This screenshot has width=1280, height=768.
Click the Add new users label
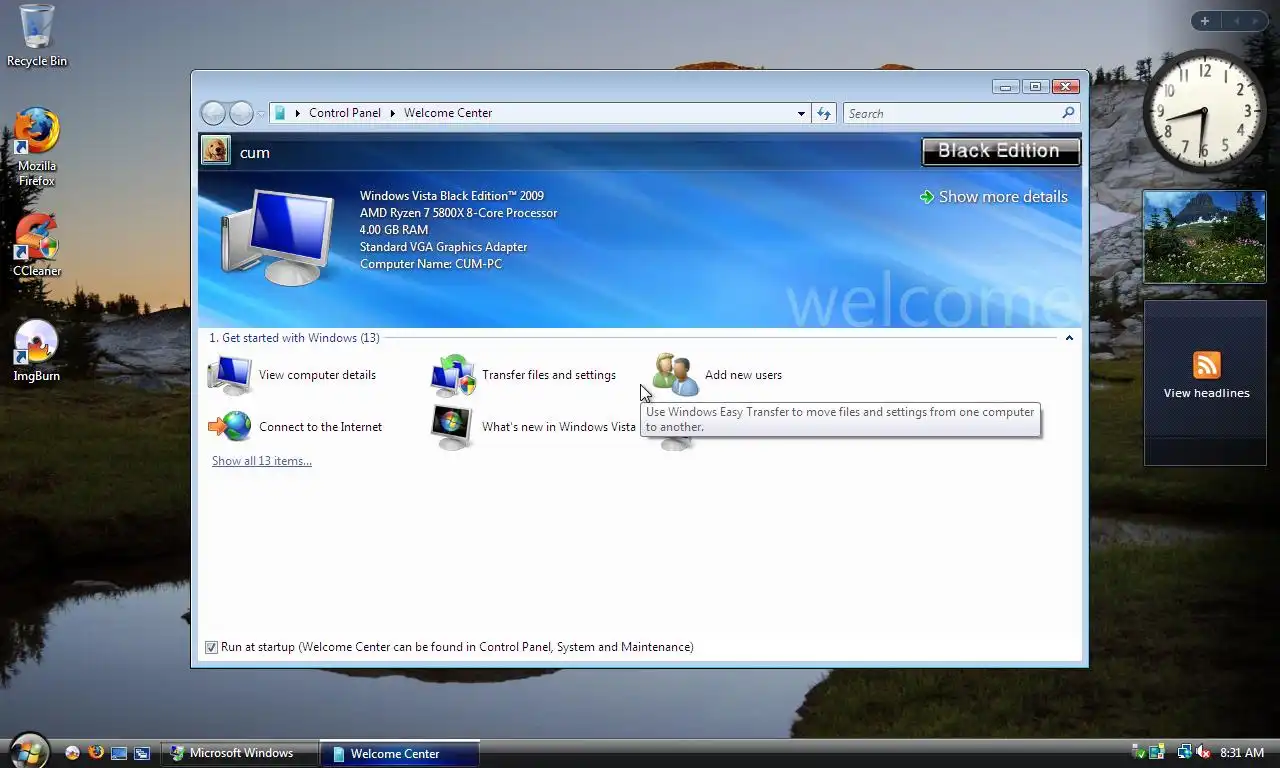[x=743, y=375]
